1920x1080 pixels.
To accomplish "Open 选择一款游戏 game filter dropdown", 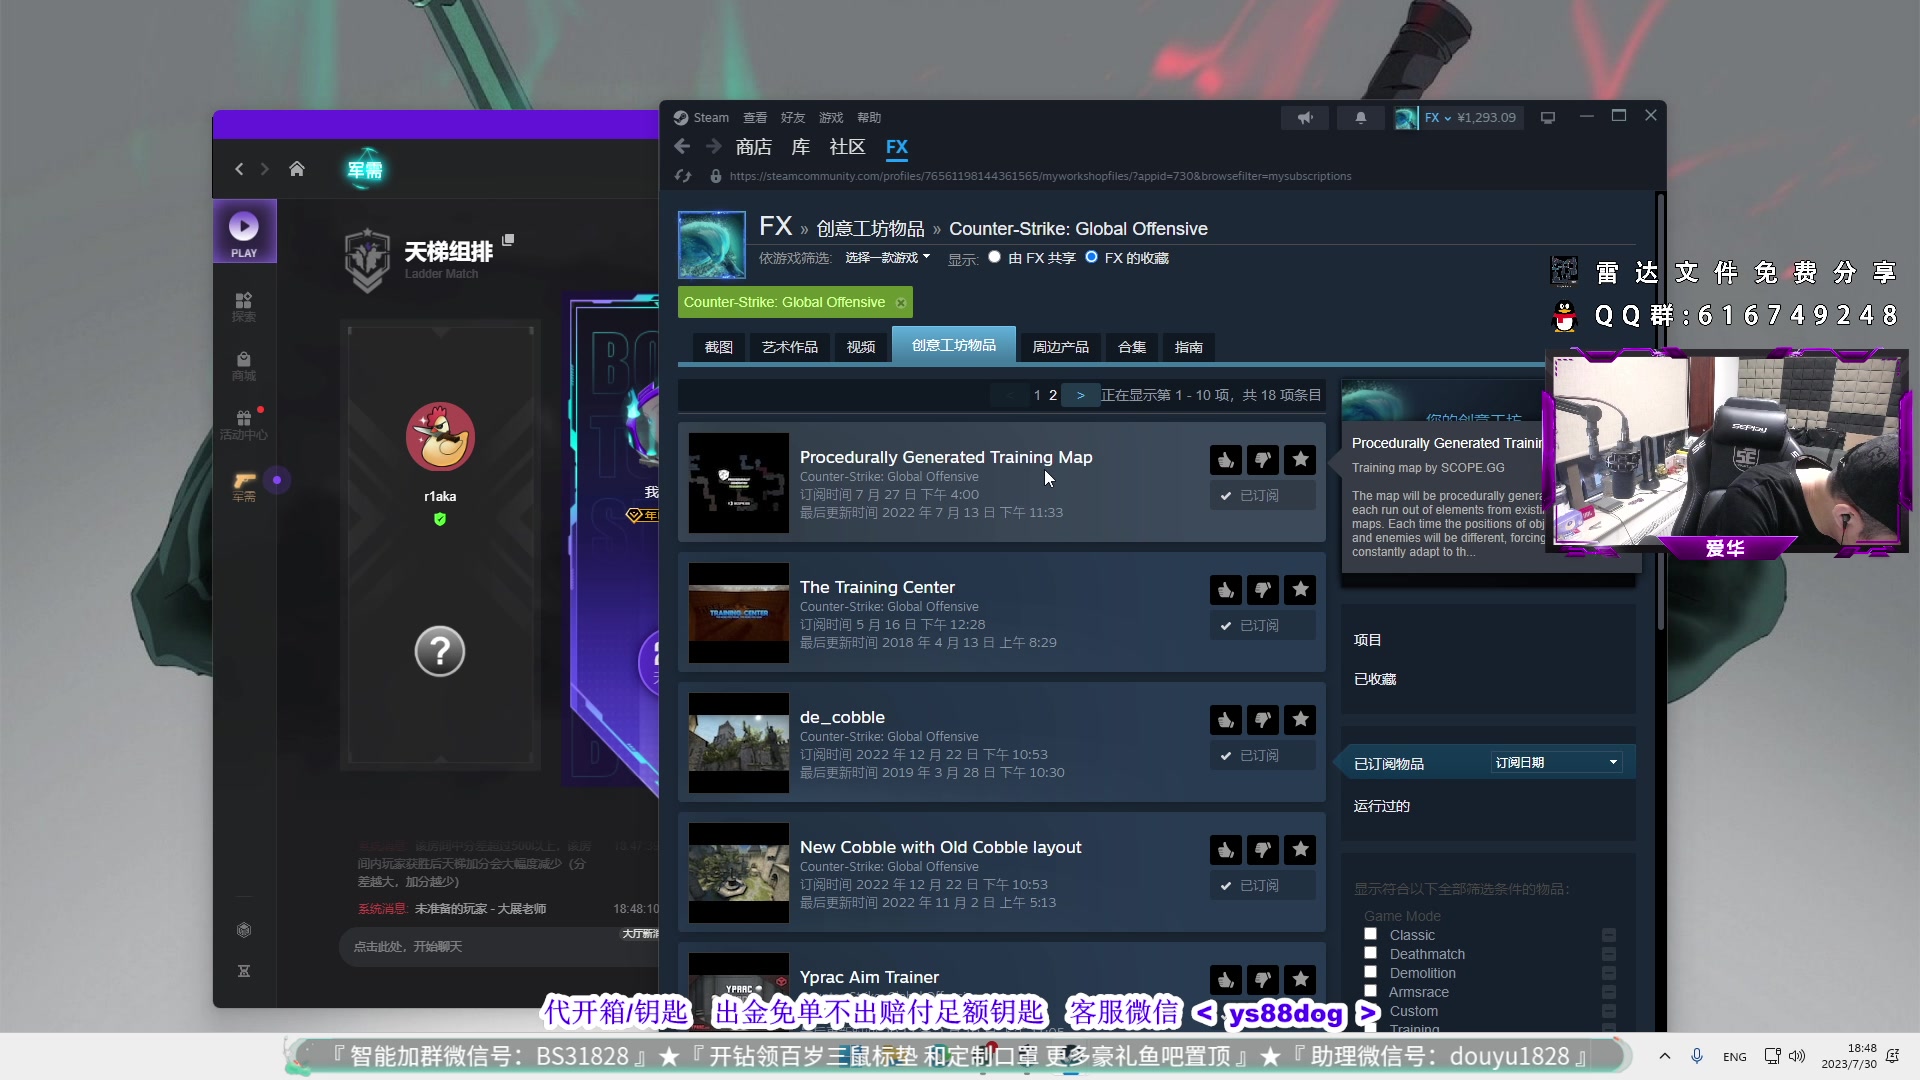I will (887, 258).
